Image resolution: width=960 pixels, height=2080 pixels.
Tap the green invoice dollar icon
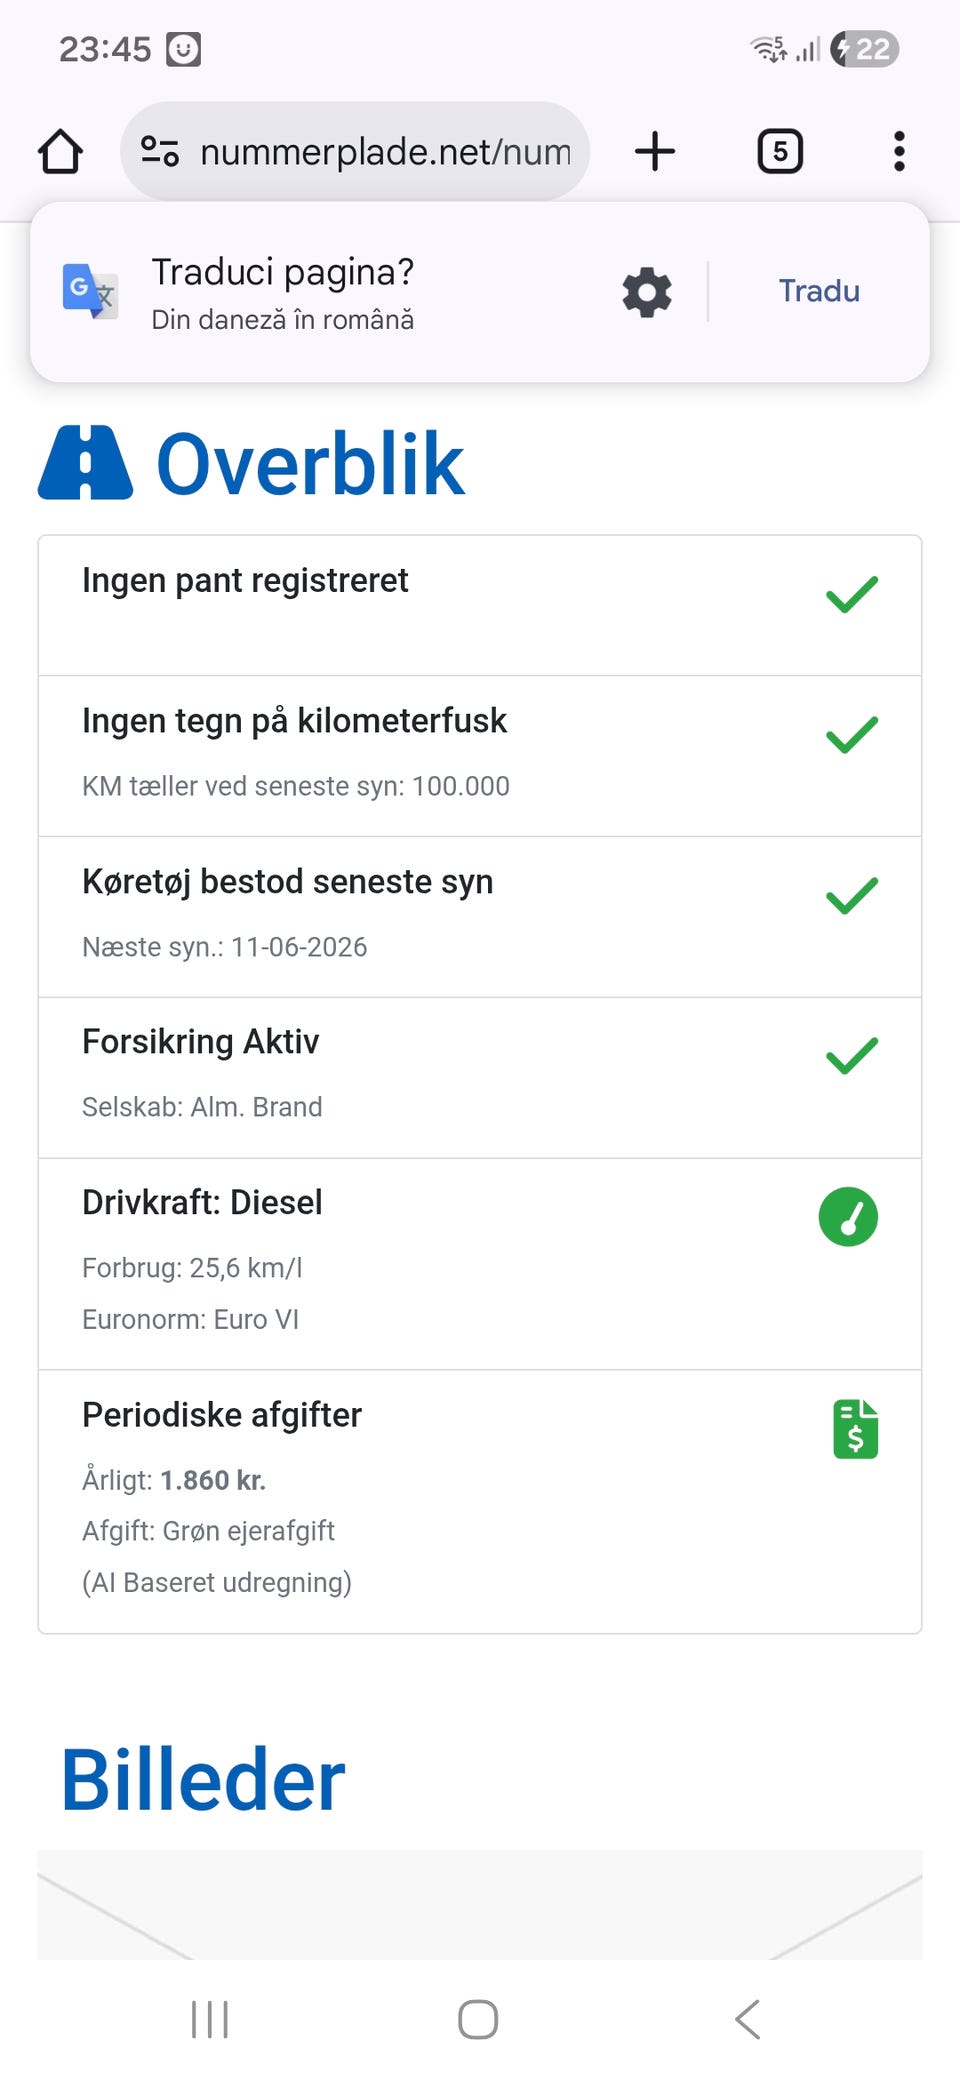pyautogui.click(x=855, y=1429)
